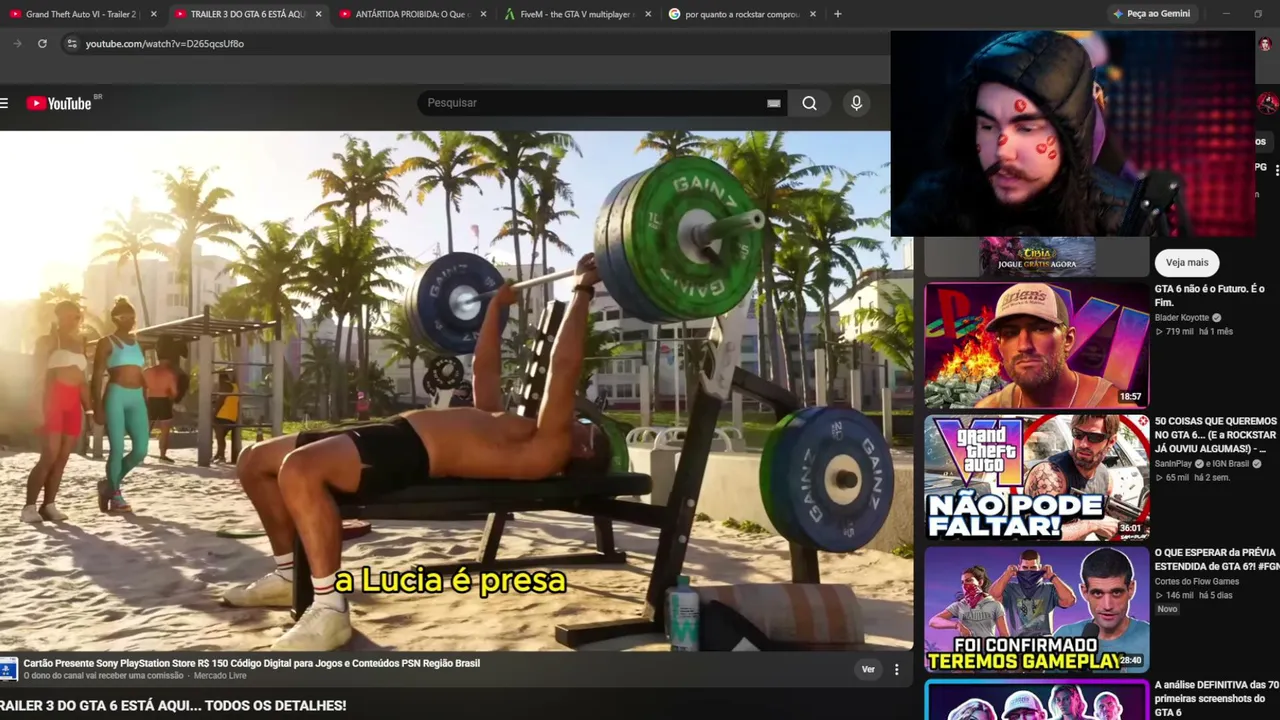Open 'GTA 6 não é o Futuro. É o Fim.' video title
The height and width of the screenshot is (720, 1280).
click(x=1210, y=296)
